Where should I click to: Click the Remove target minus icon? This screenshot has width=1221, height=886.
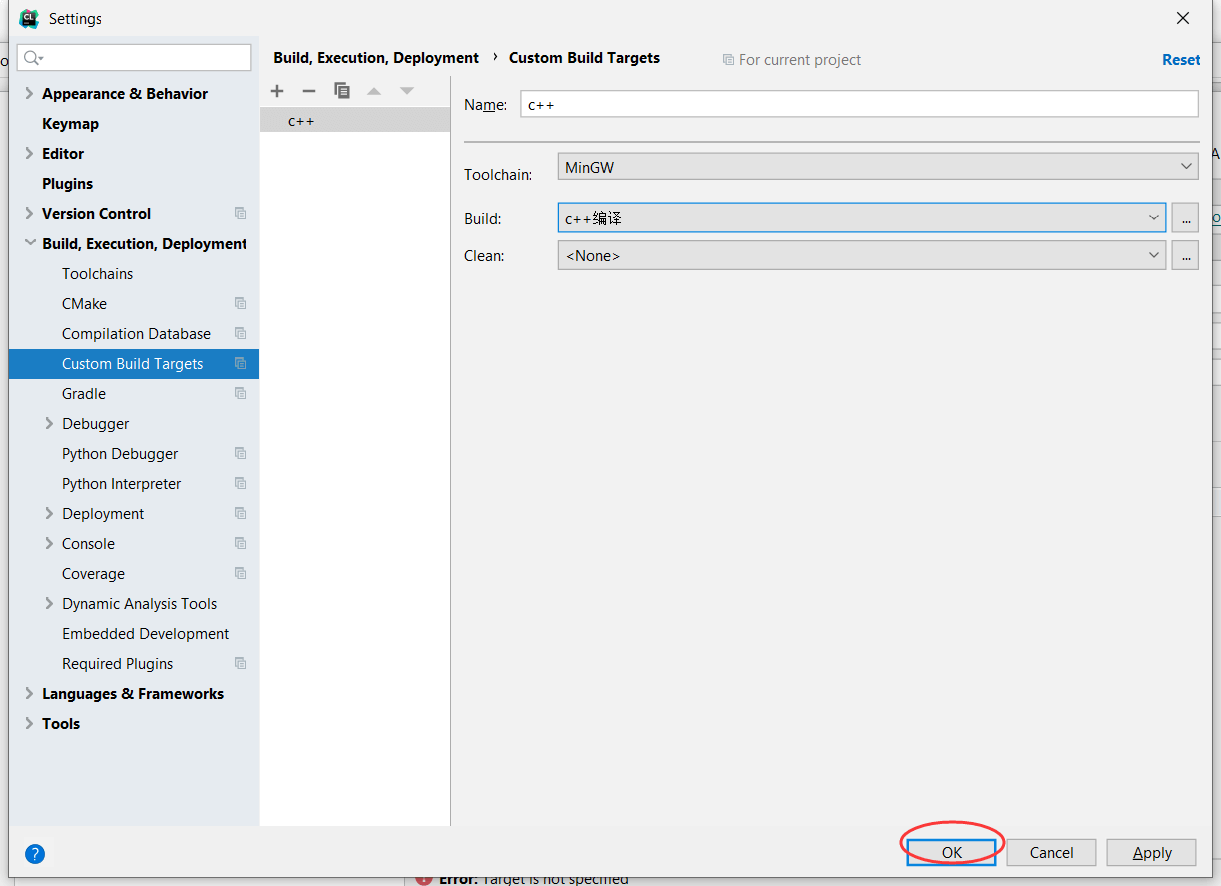(x=309, y=91)
